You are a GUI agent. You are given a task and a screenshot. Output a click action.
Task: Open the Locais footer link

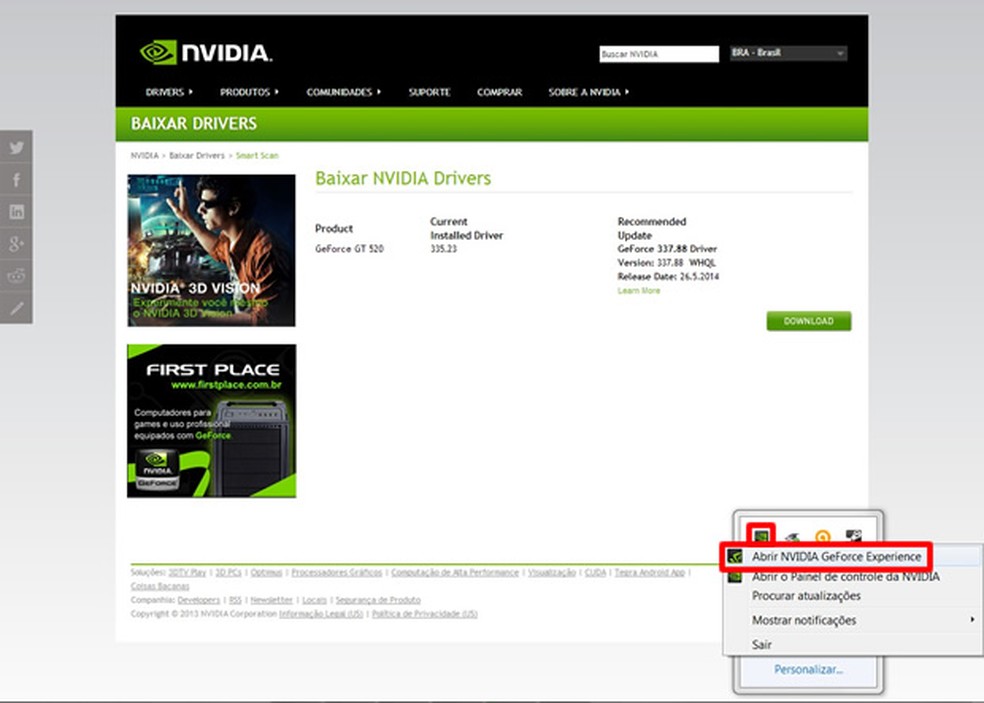coord(314,600)
